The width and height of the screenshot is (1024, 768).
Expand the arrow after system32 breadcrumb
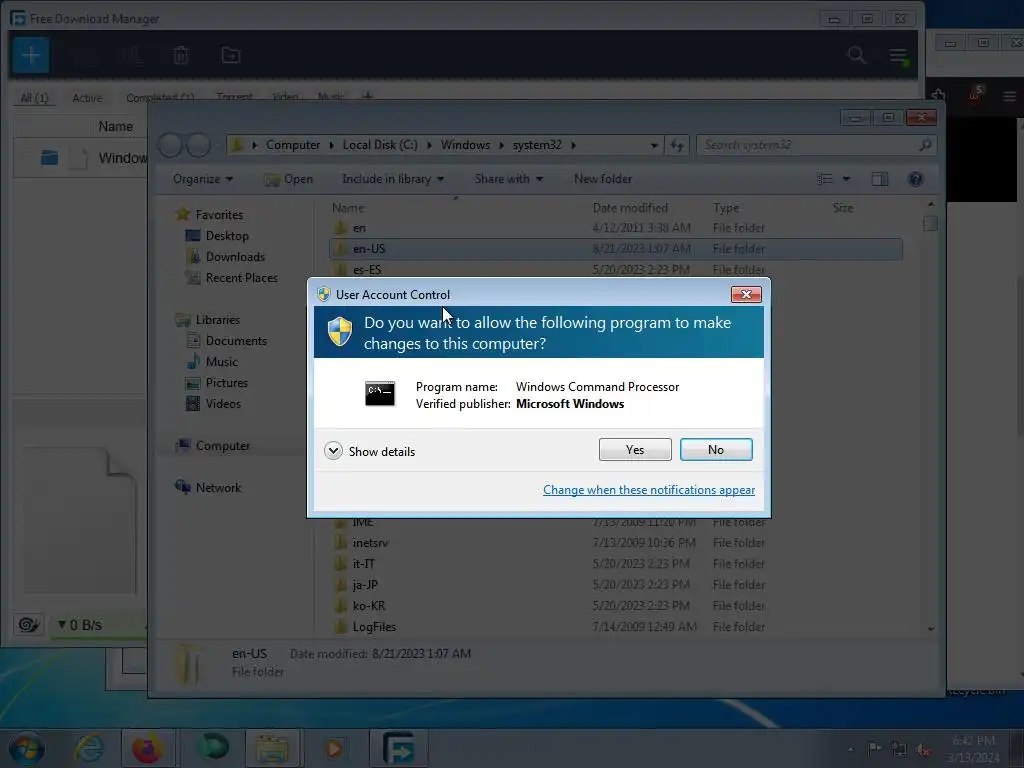point(573,145)
